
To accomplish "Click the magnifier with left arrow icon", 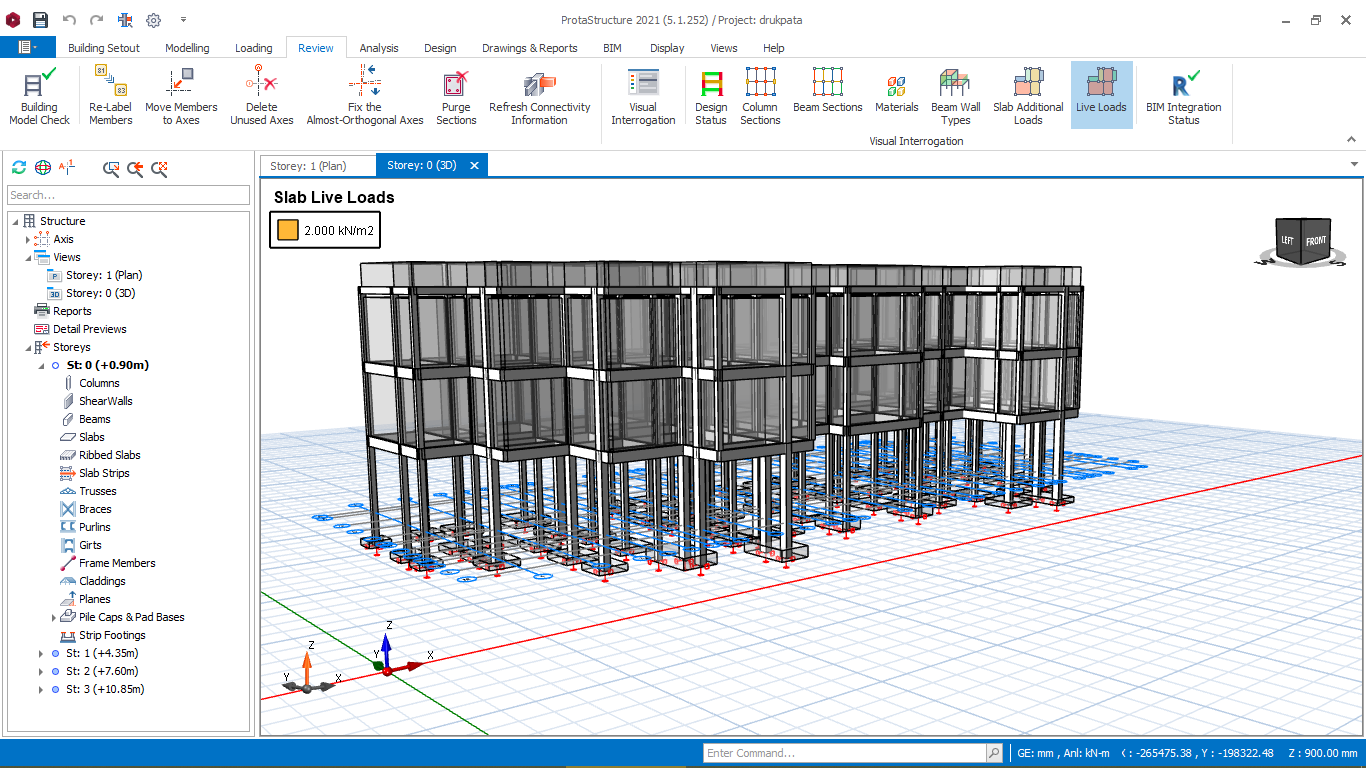I will [x=135, y=168].
